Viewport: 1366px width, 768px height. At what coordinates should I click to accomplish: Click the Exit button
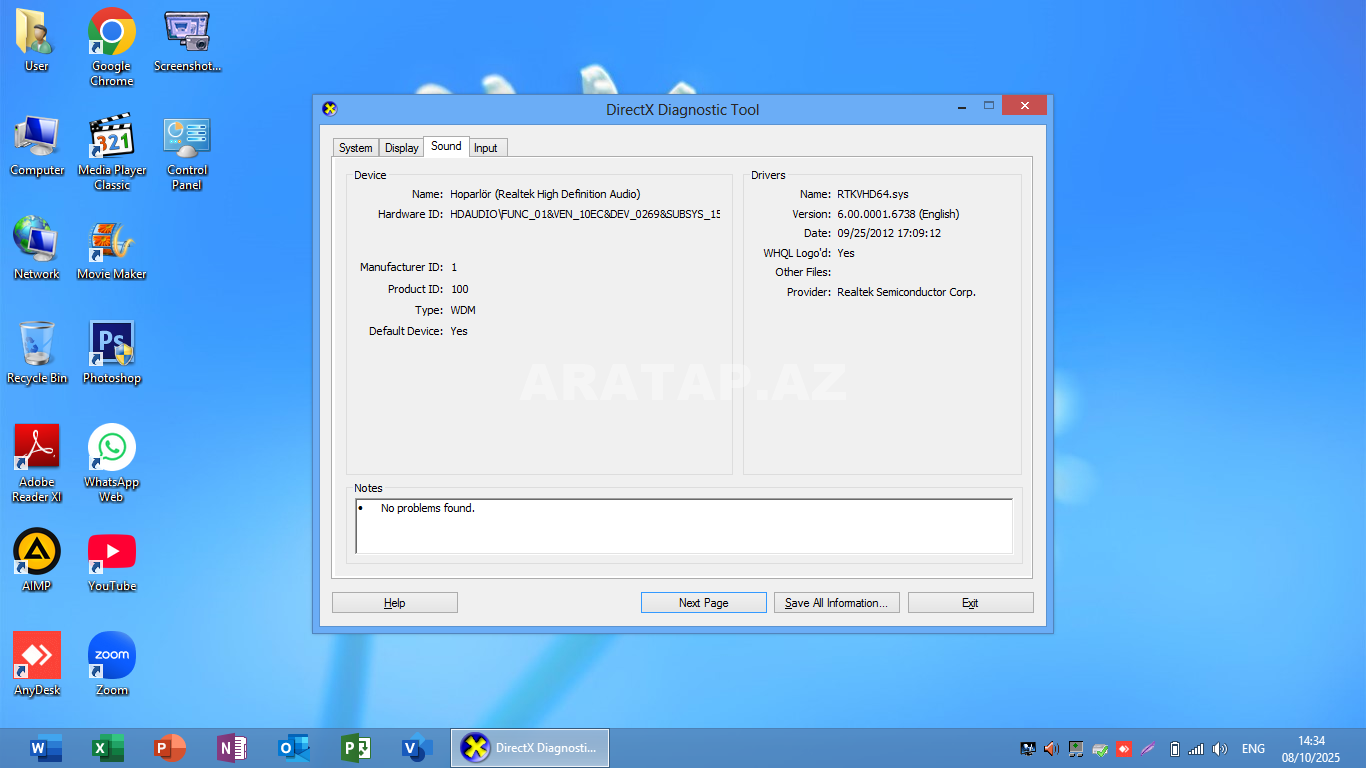pyautogui.click(x=970, y=603)
